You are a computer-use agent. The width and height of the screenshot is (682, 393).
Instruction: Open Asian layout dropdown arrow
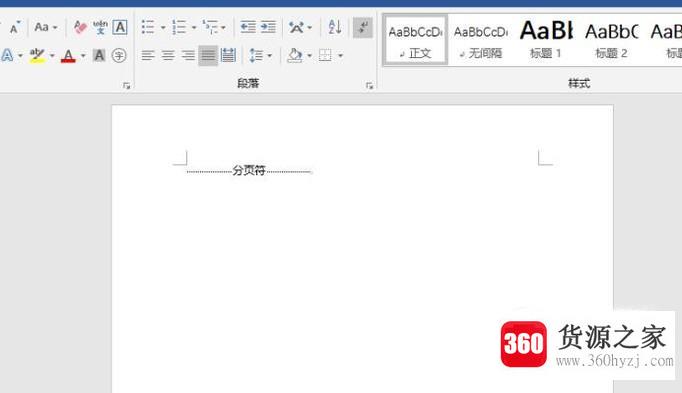point(310,28)
